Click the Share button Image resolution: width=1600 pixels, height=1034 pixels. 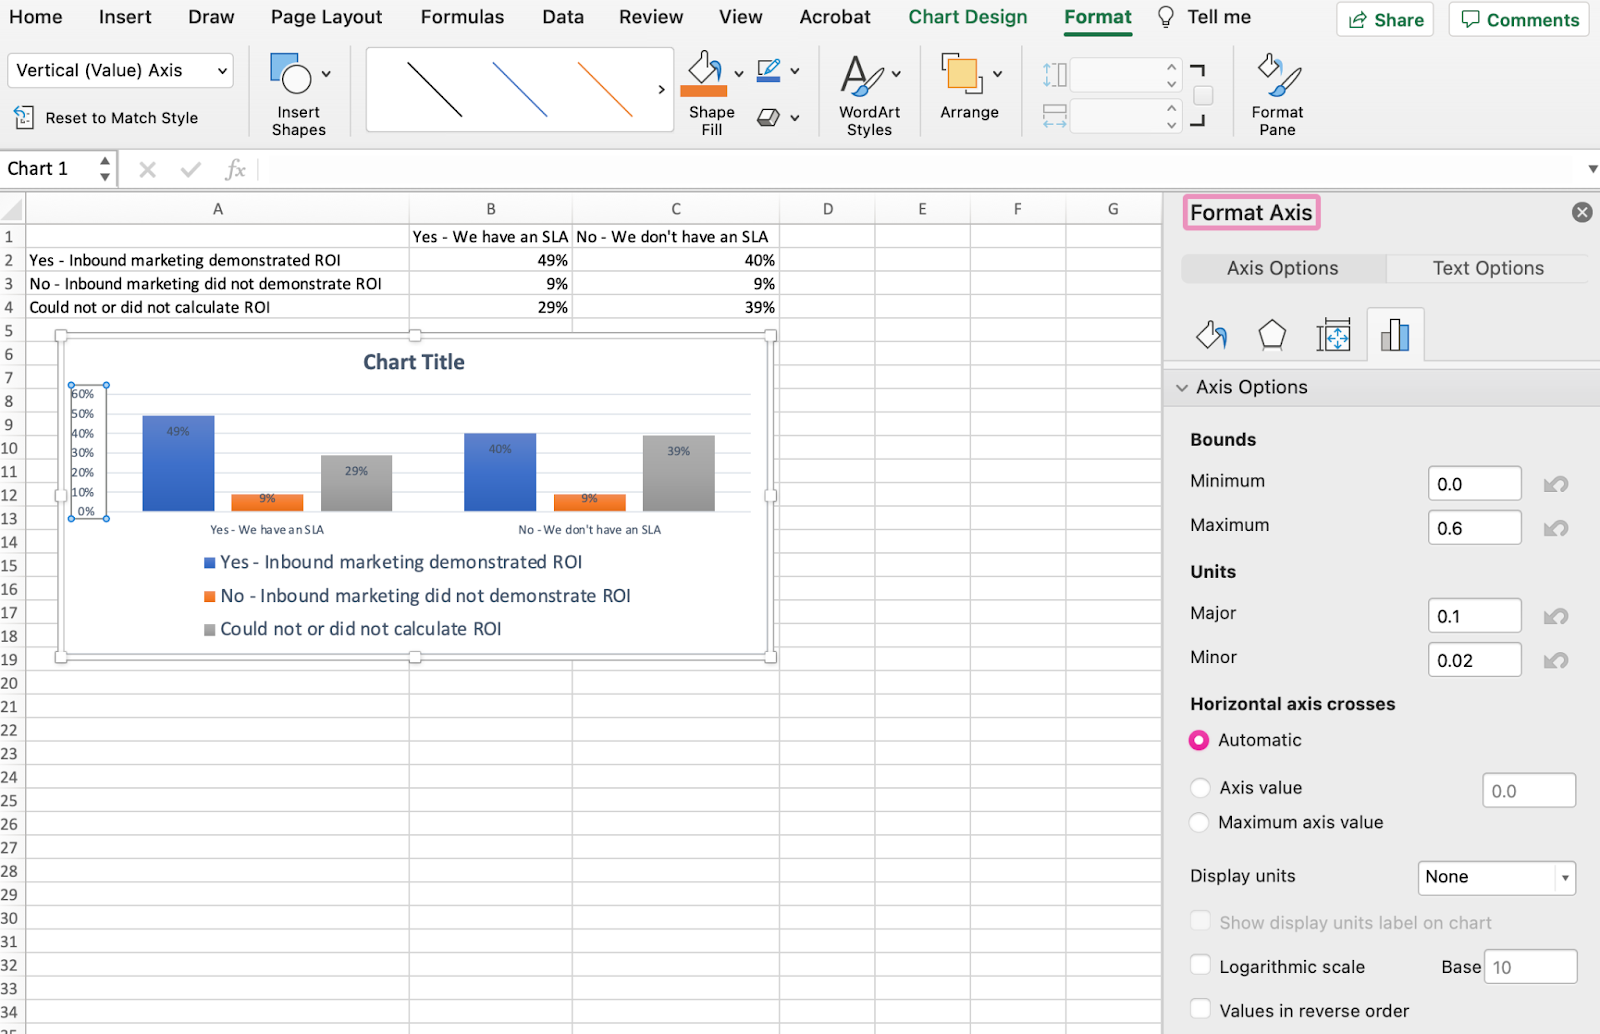click(1385, 20)
